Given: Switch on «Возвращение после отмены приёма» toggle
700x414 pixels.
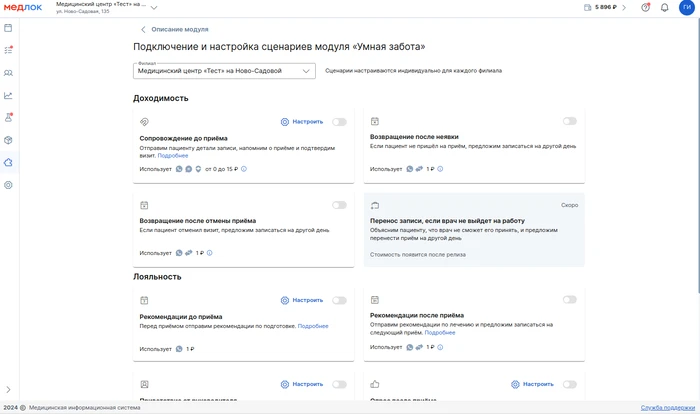Looking at the screenshot, I should pyautogui.click(x=339, y=205).
